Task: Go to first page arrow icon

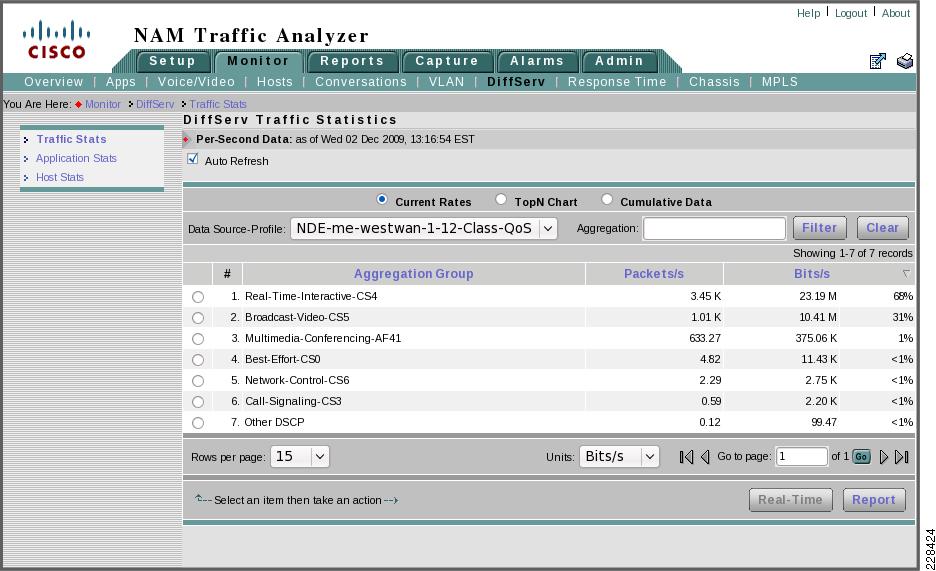Action: pyautogui.click(x=686, y=457)
